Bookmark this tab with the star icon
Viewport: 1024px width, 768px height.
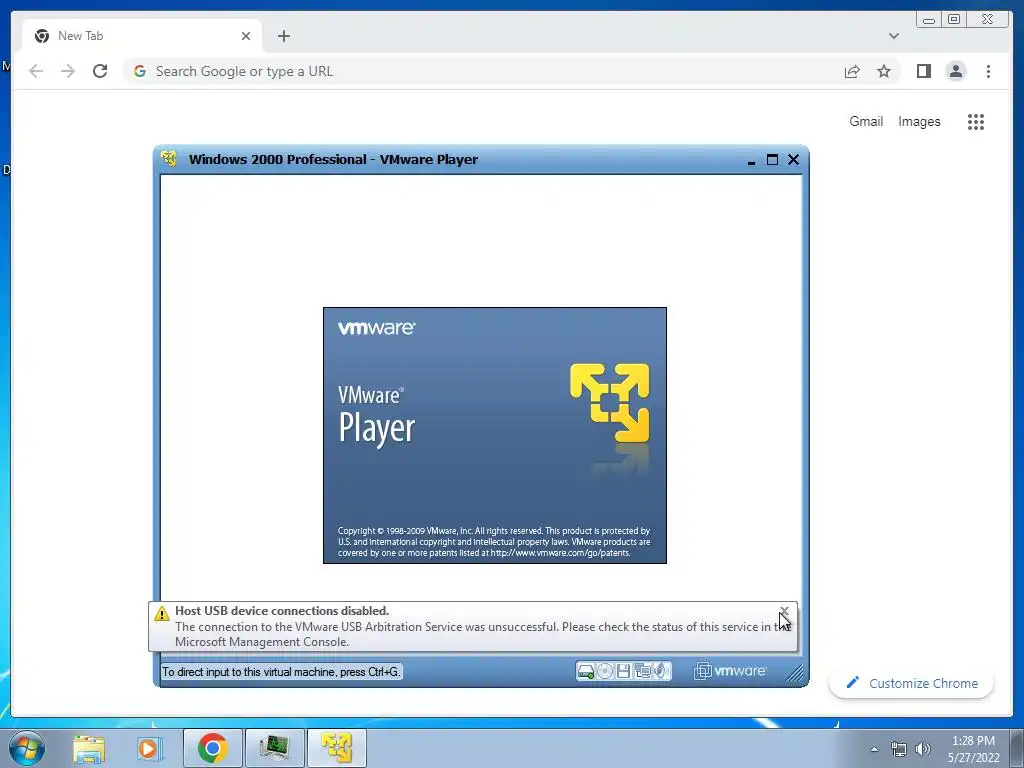(x=884, y=71)
